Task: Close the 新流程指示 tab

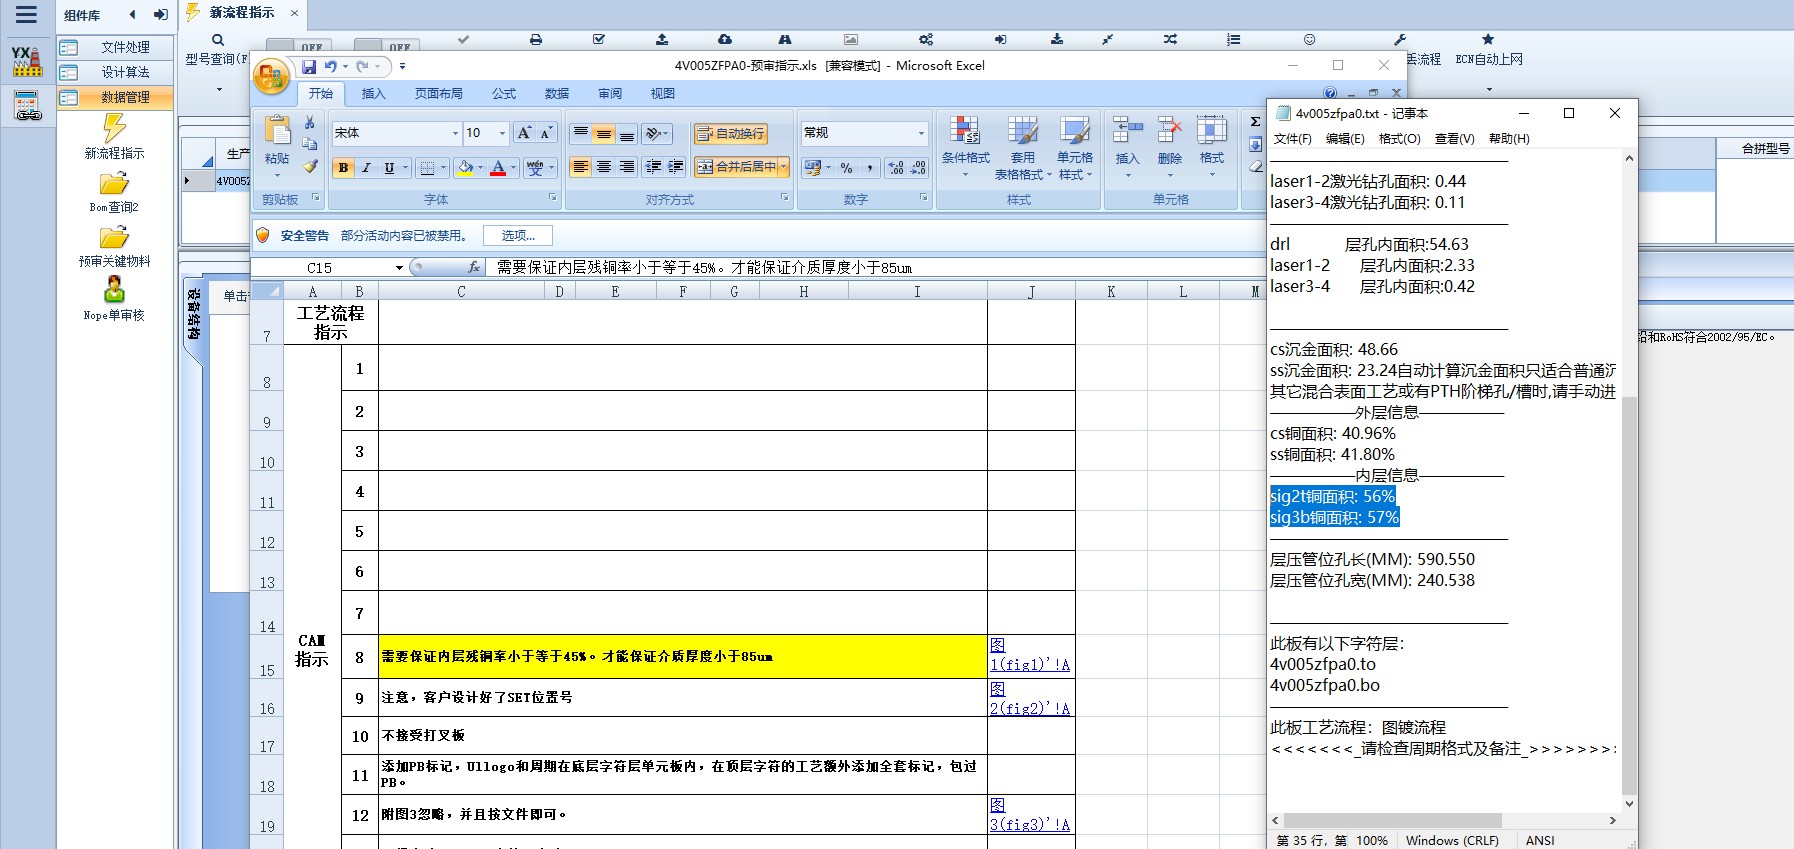Action: click(294, 13)
